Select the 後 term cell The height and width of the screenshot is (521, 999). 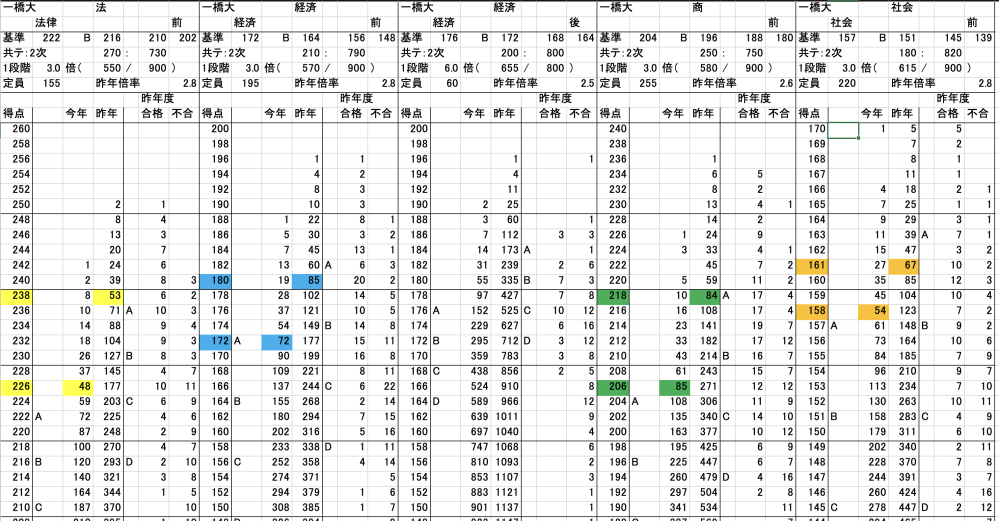[575, 22]
